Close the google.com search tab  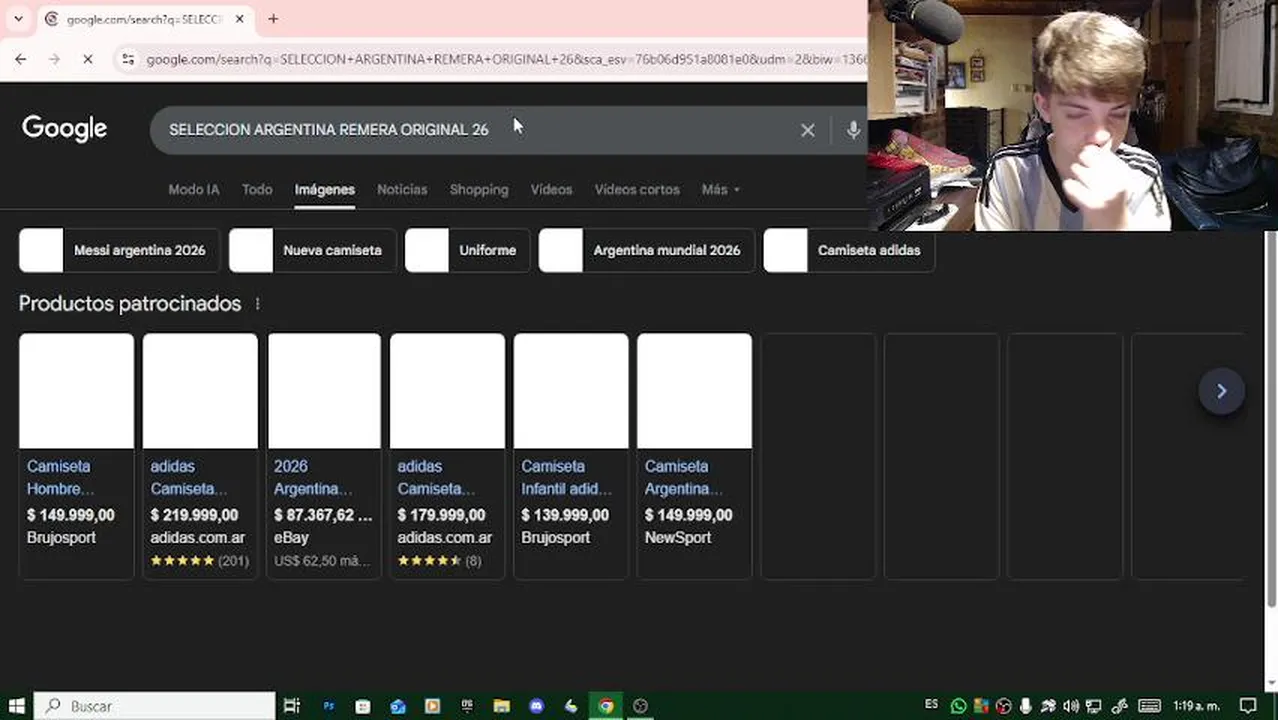click(240, 19)
